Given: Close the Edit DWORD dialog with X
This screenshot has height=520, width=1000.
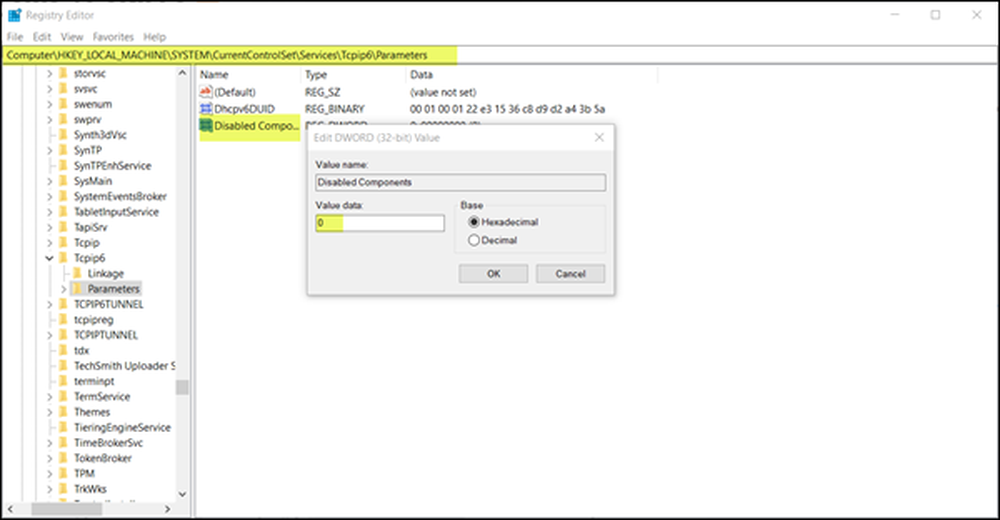Looking at the screenshot, I should point(598,138).
